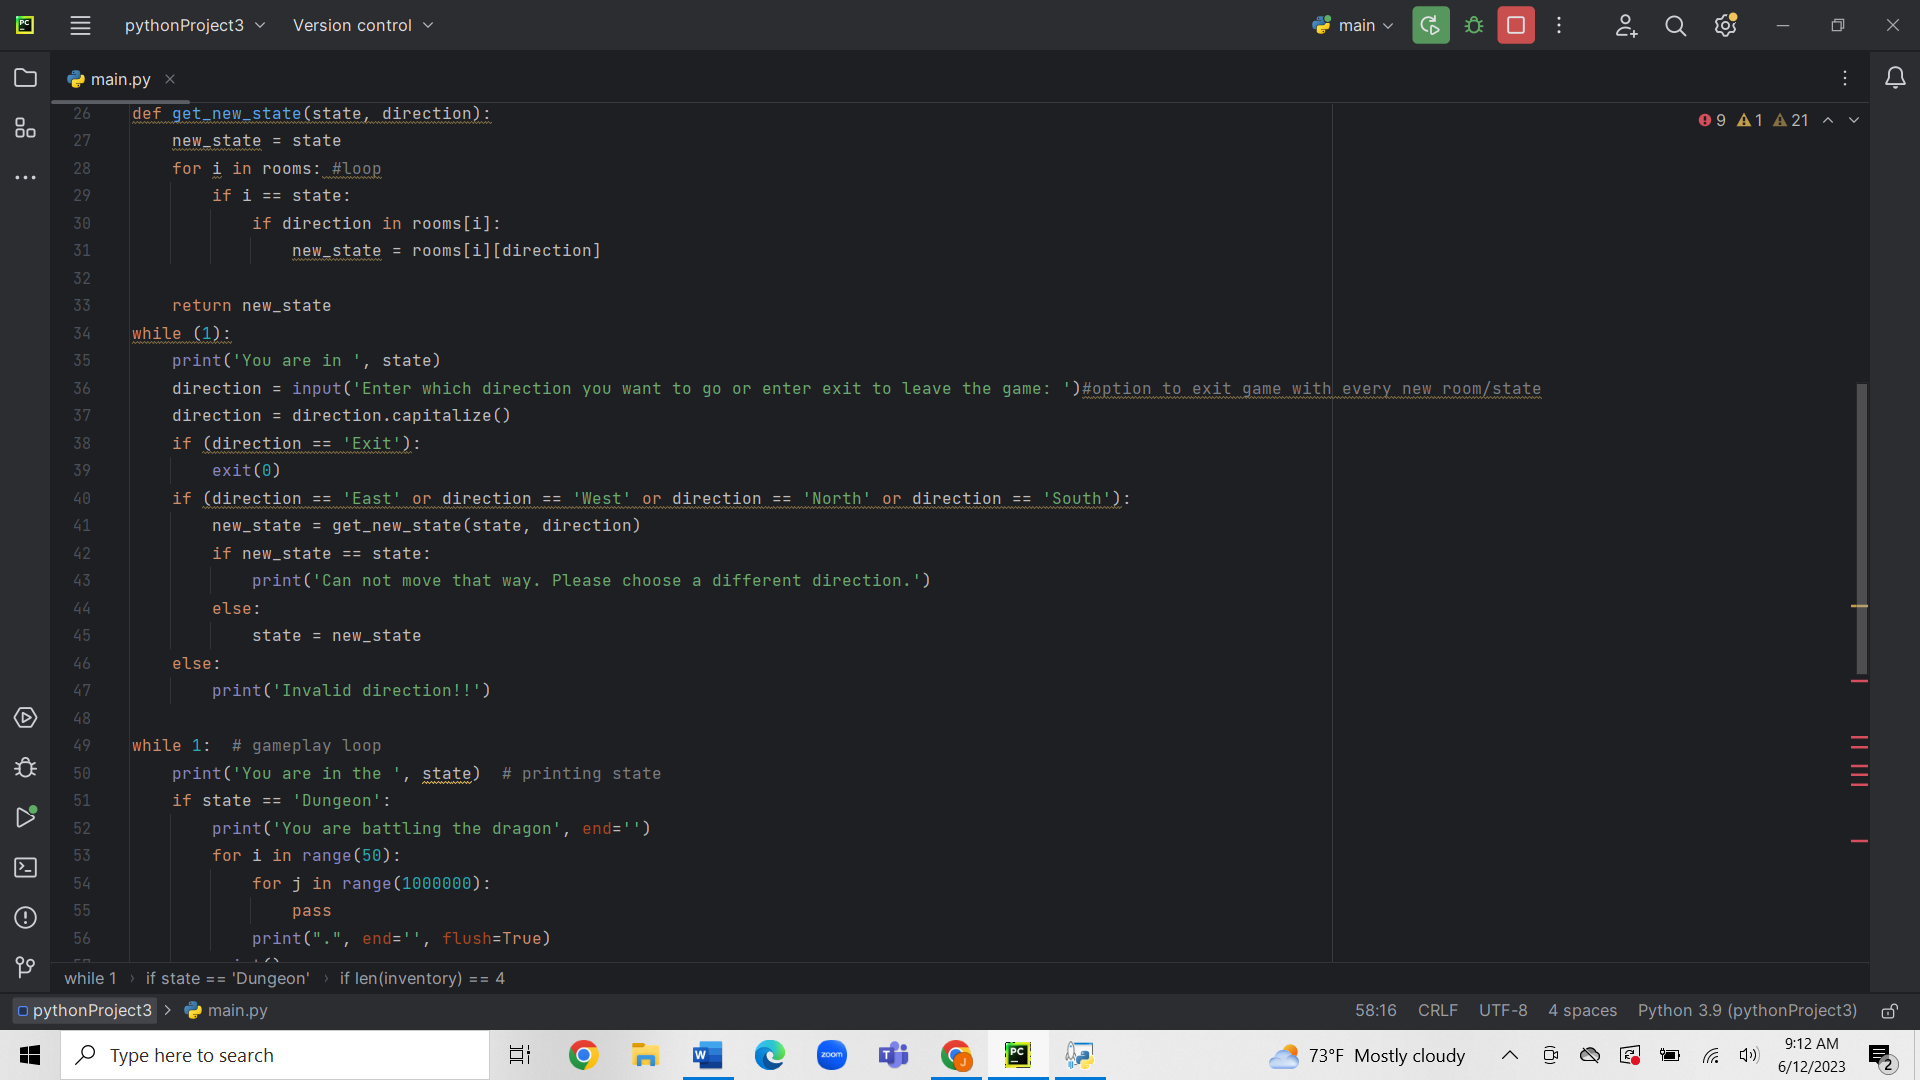1920x1080 pixels.
Task: Open the Version control dropdown
Action: coord(362,25)
